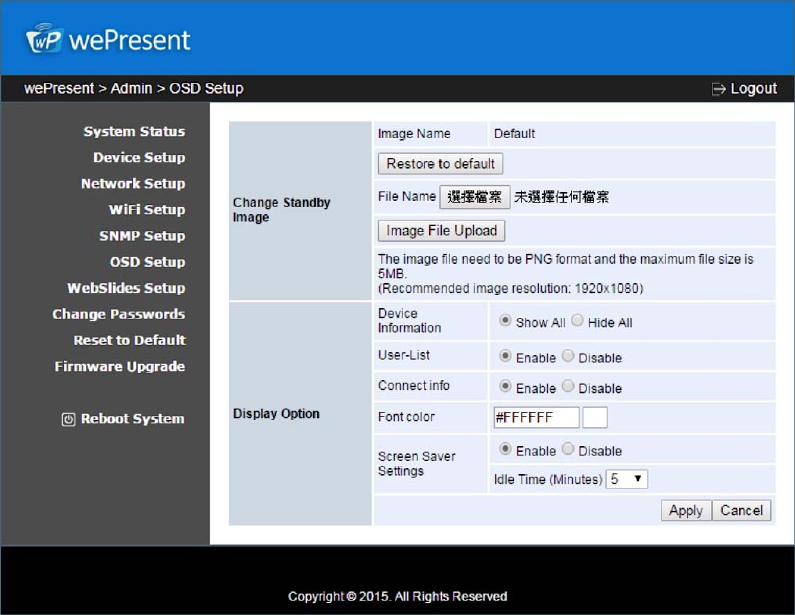Screen dimensions: 795x615
Task: Click the Cancel button
Action: click(742, 510)
